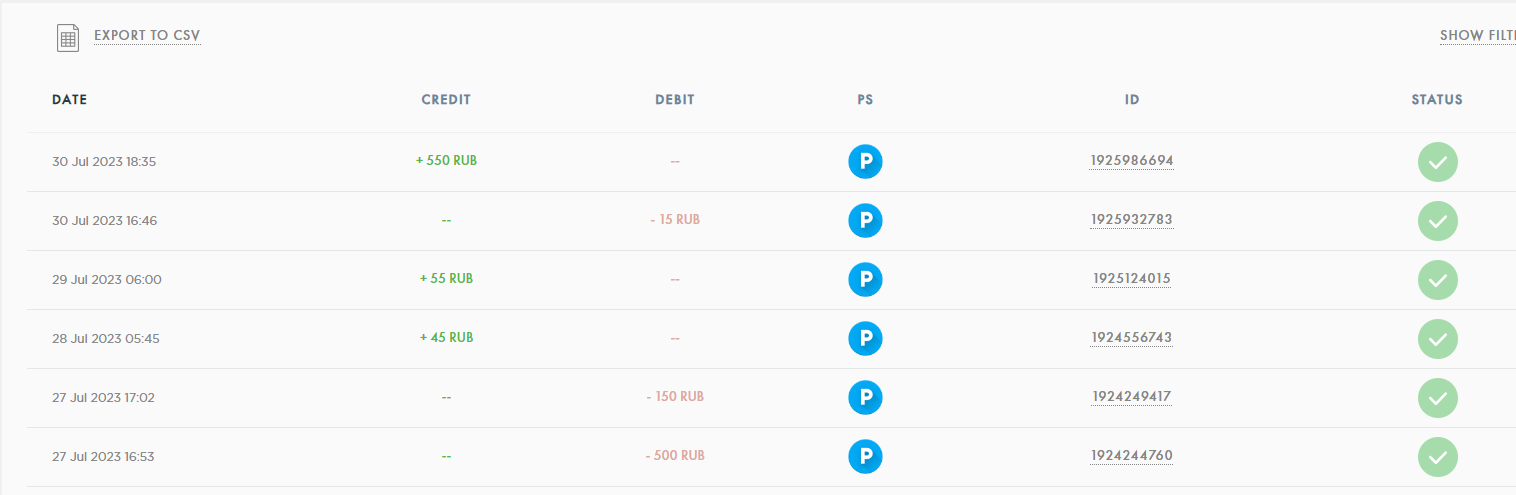Sort the table by Date column
The image size is (1516, 495).
70,100
